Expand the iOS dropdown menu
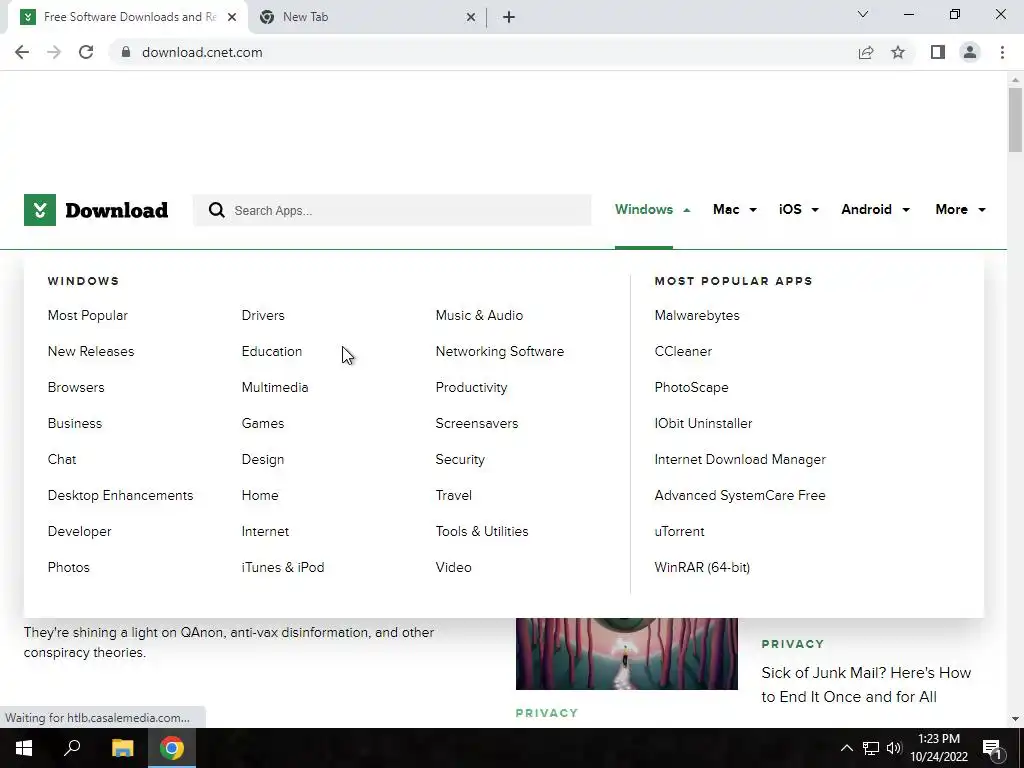The width and height of the screenshot is (1024, 768). click(x=799, y=210)
